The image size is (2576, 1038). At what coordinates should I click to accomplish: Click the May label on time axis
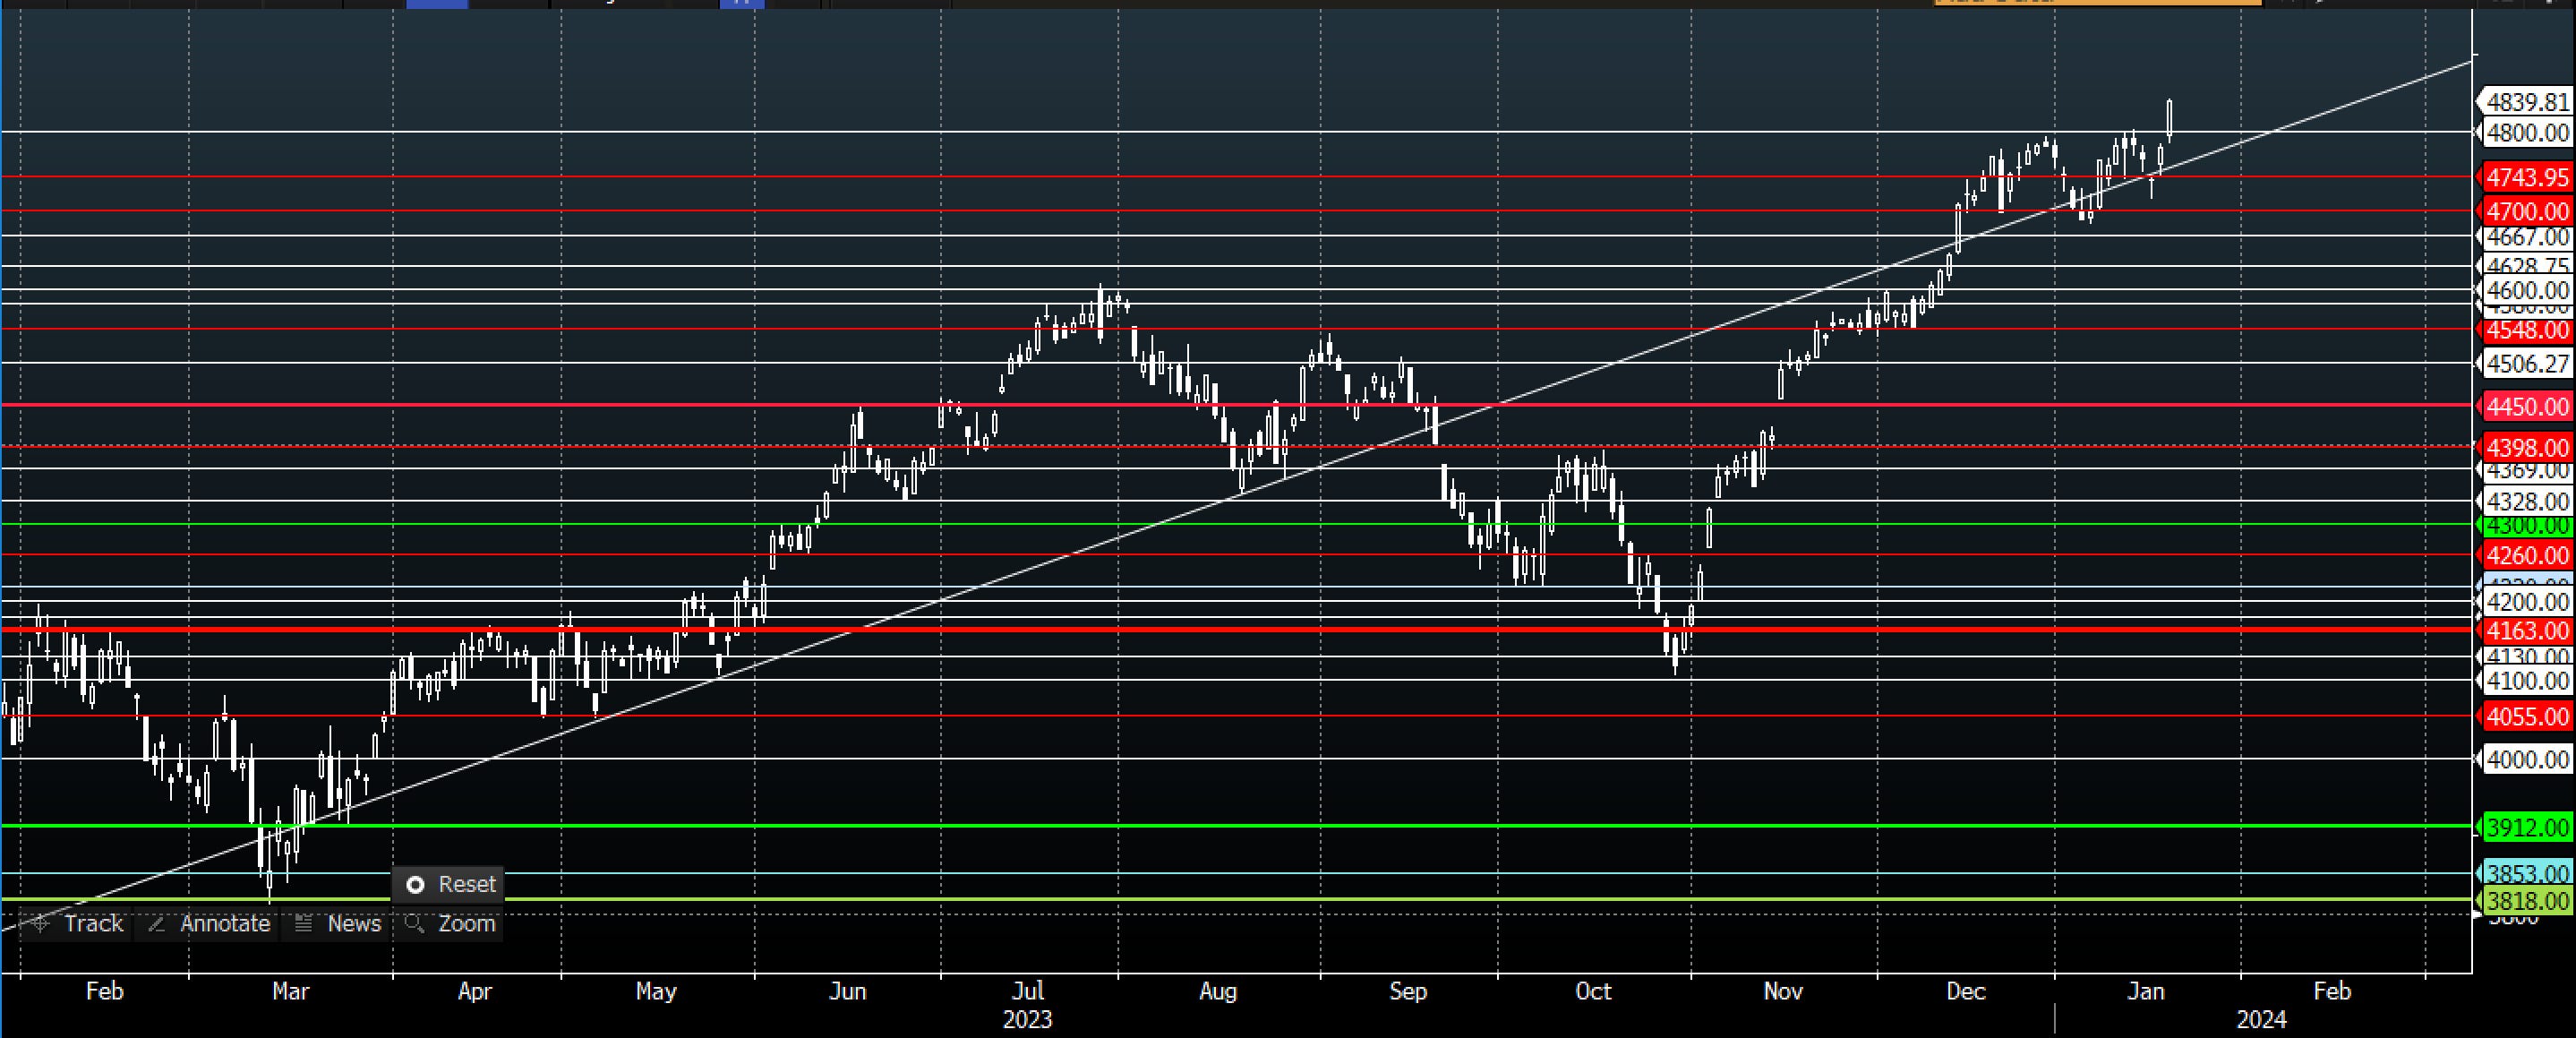coord(656,991)
